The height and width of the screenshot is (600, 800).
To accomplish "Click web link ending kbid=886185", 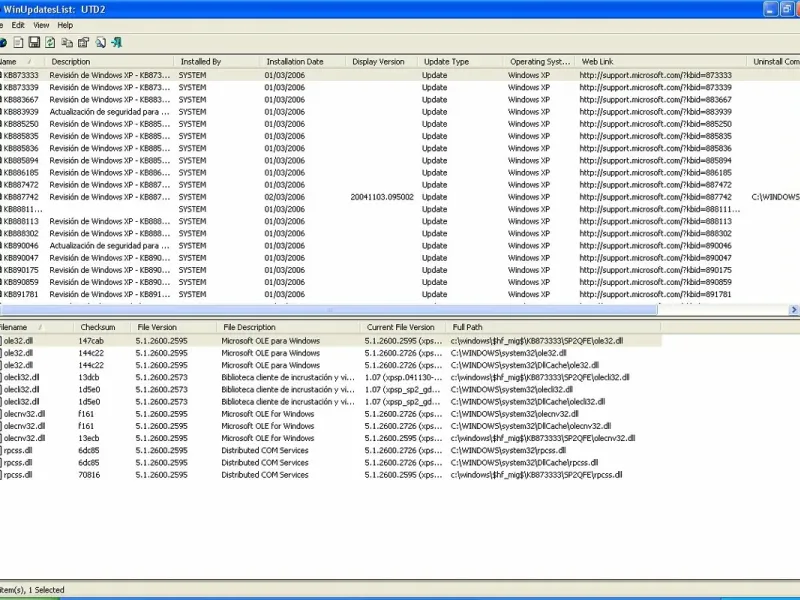I will click(655, 172).
